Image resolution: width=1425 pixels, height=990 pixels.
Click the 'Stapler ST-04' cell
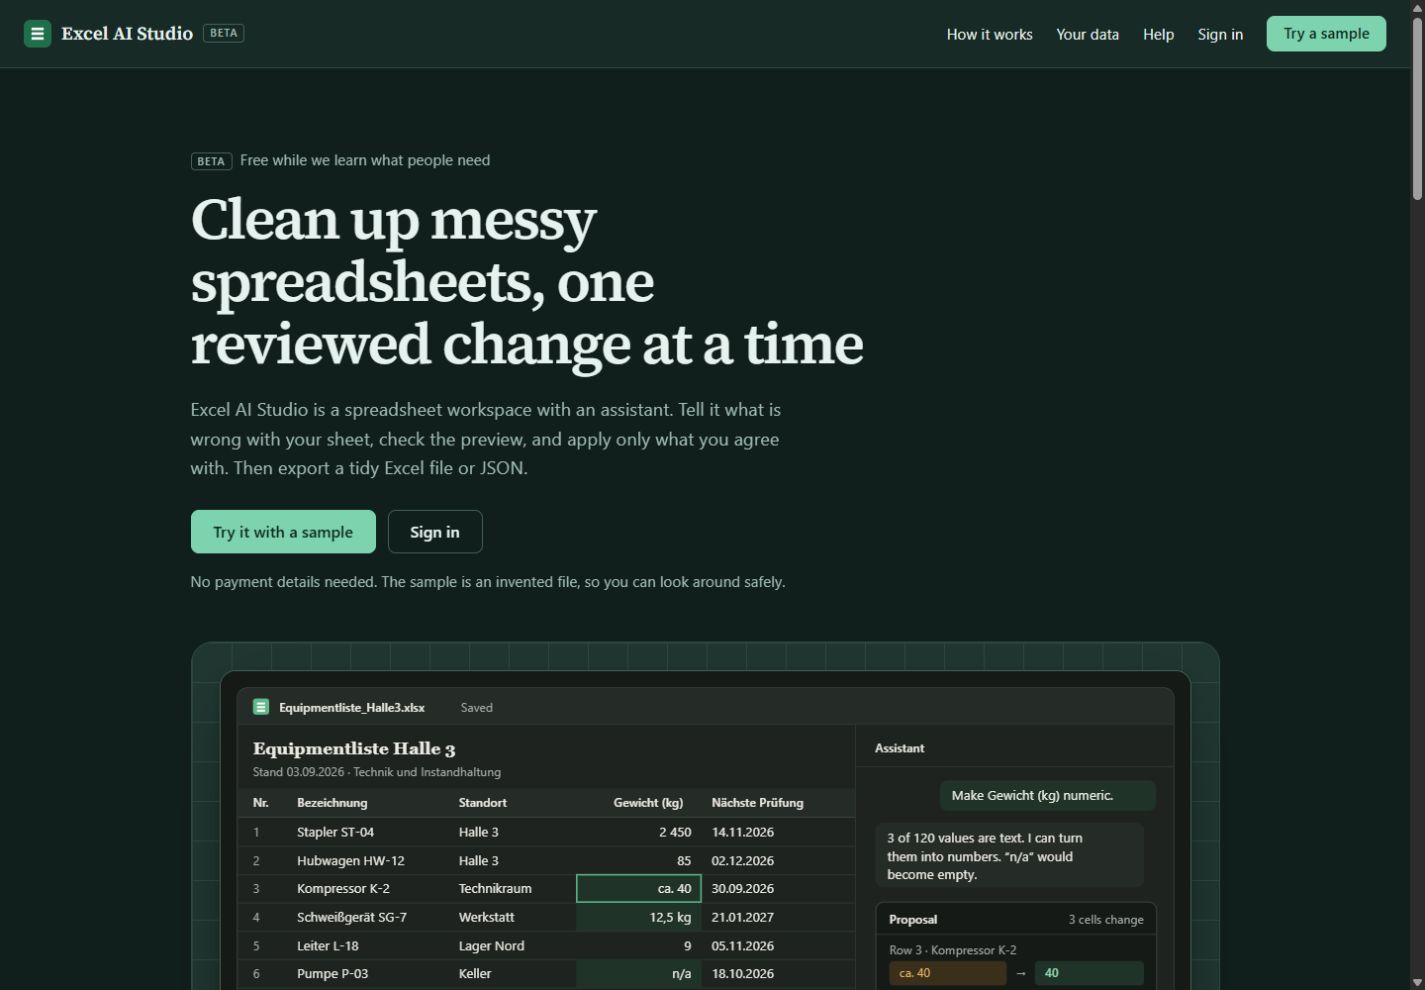click(x=335, y=832)
